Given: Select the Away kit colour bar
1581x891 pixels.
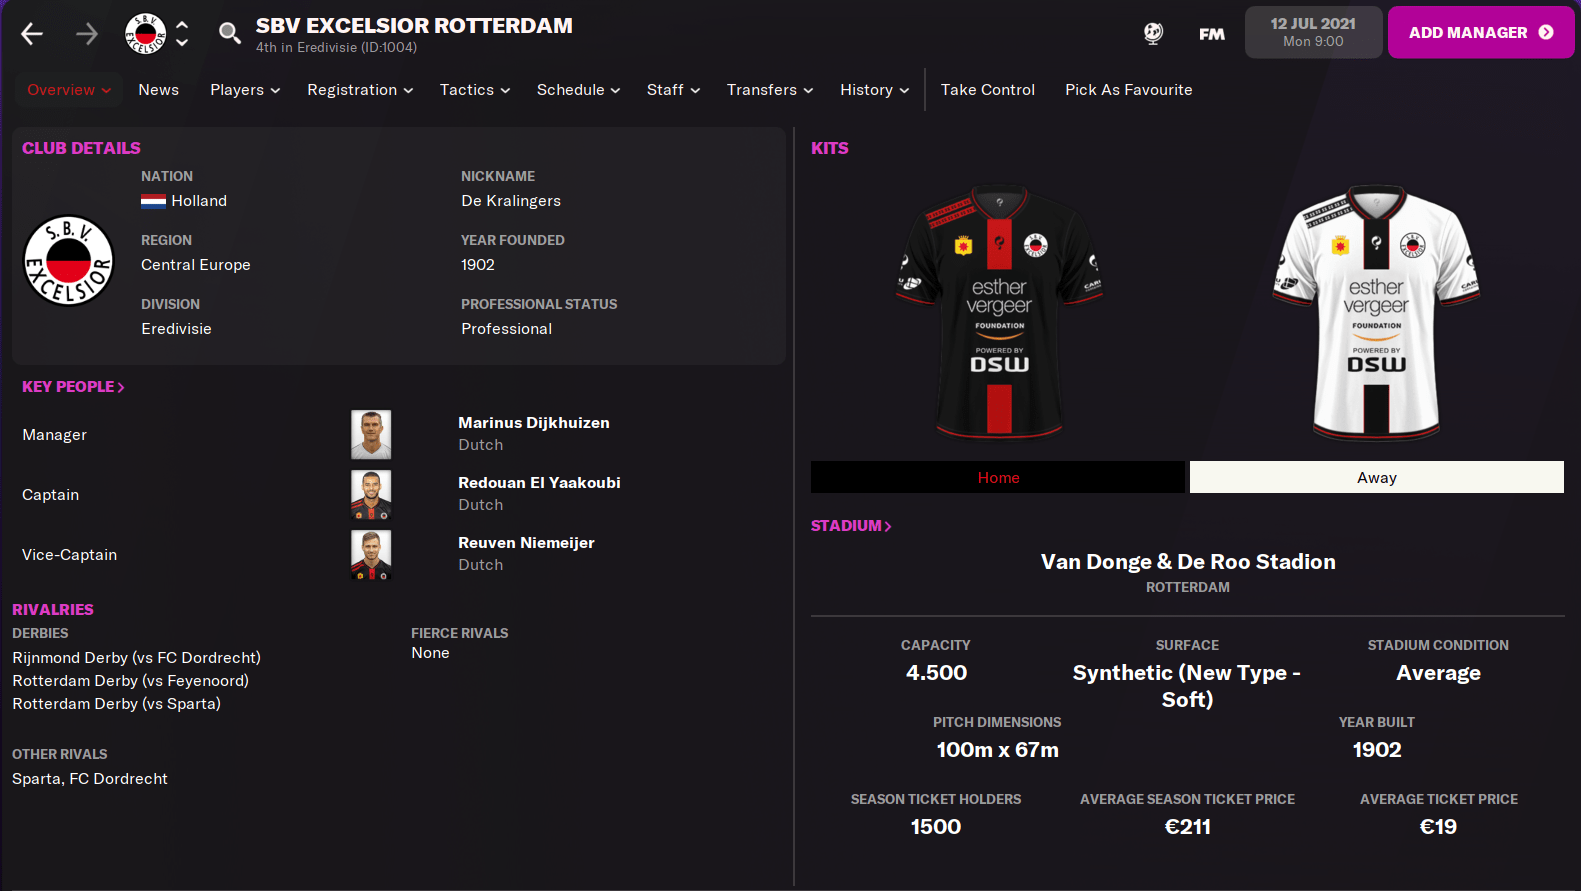Looking at the screenshot, I should pyautogui.click(x=1377, y=477).
